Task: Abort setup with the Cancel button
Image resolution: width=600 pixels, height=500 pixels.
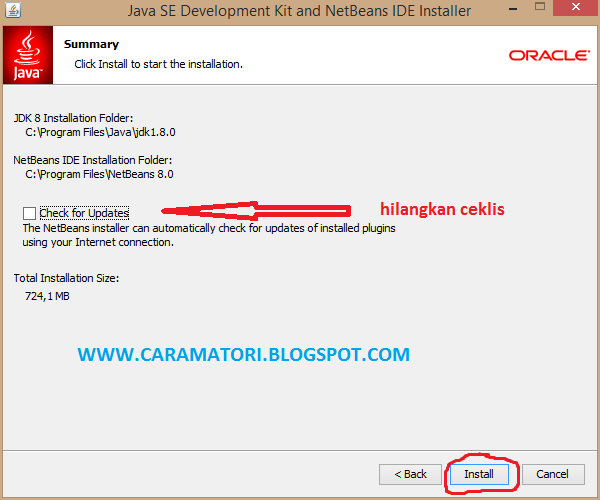Action: pos(553,474)
